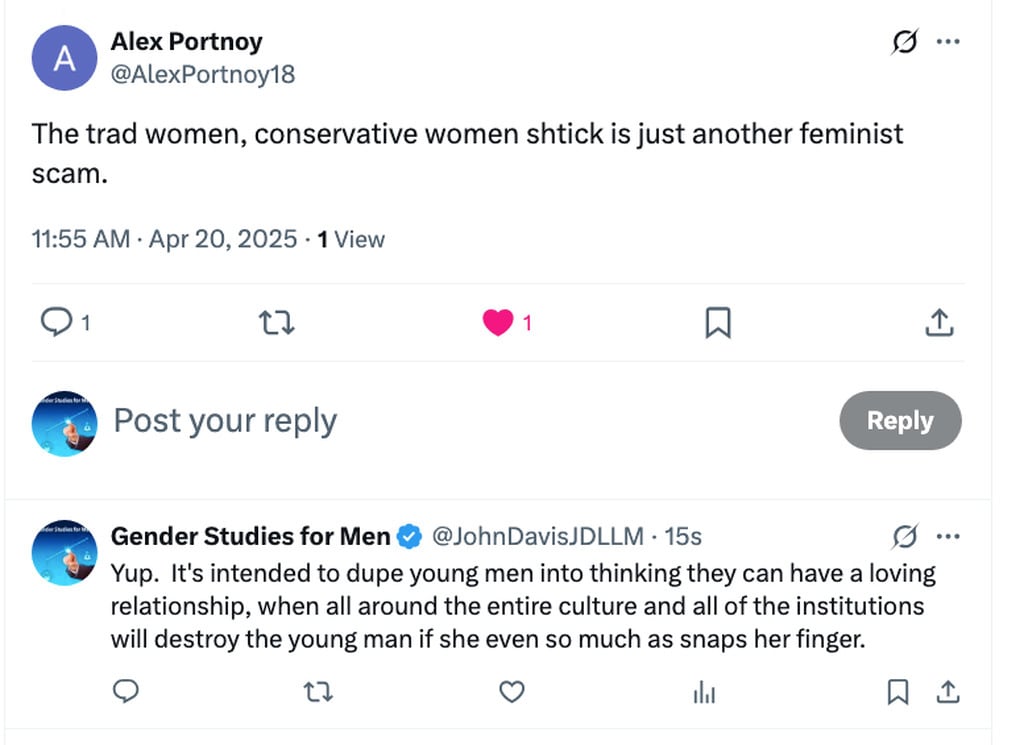Reply to the Gender Studies for Men comment
The image size is (1024, 745).
pos(125,691)
